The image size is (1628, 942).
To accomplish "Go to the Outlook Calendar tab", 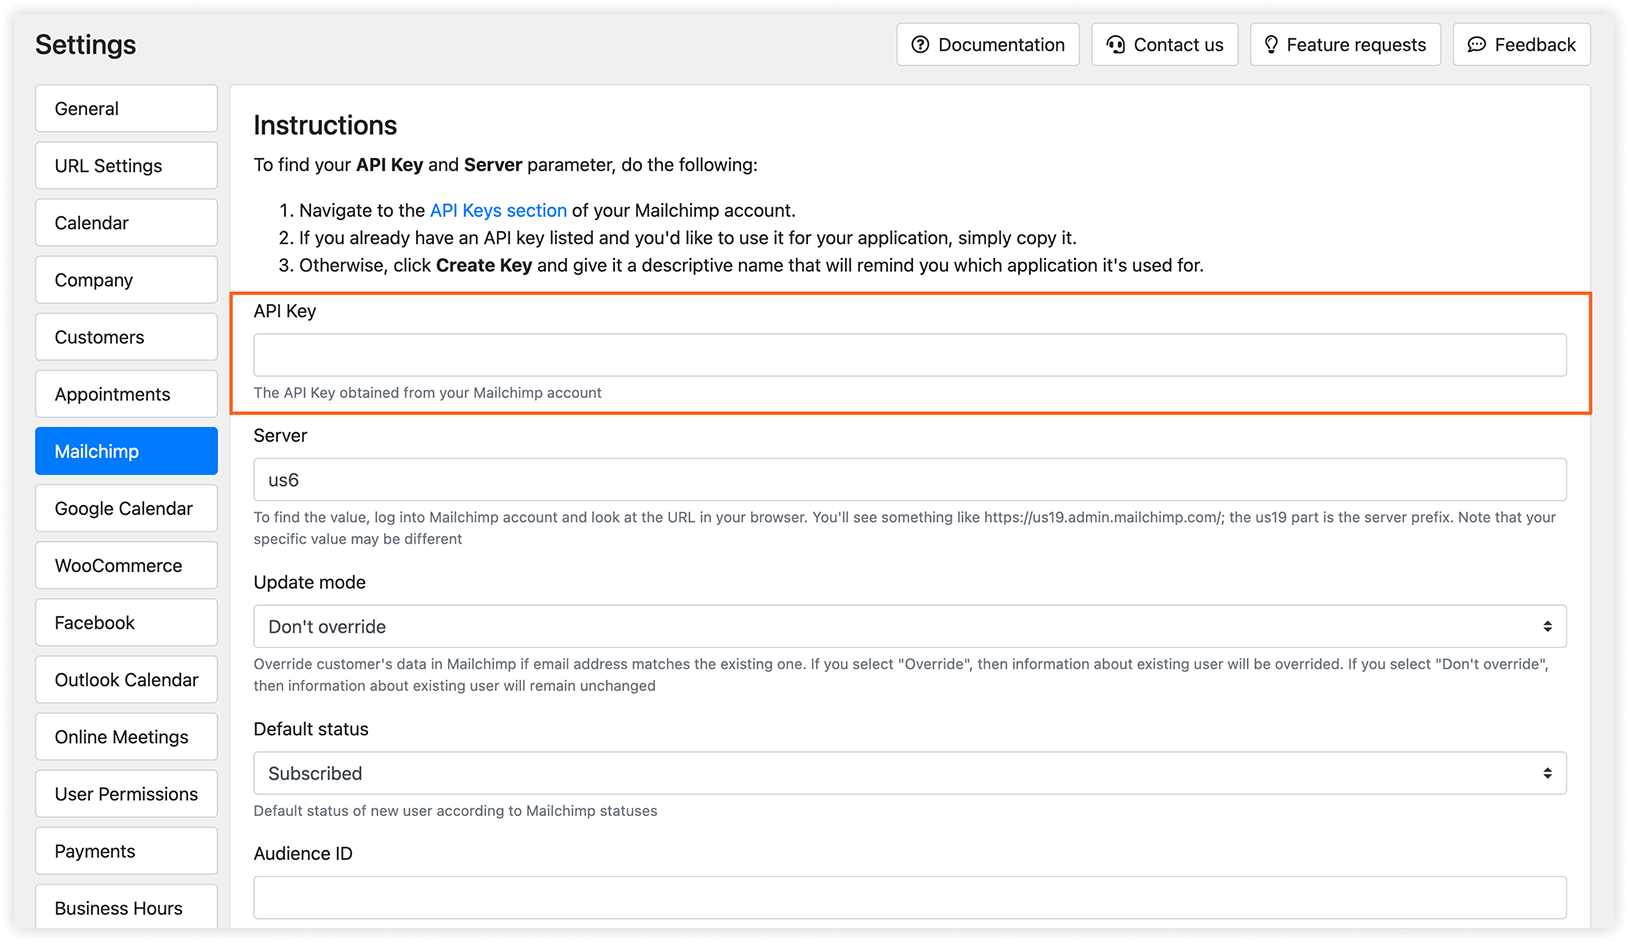I will click(x=126, y=680).
